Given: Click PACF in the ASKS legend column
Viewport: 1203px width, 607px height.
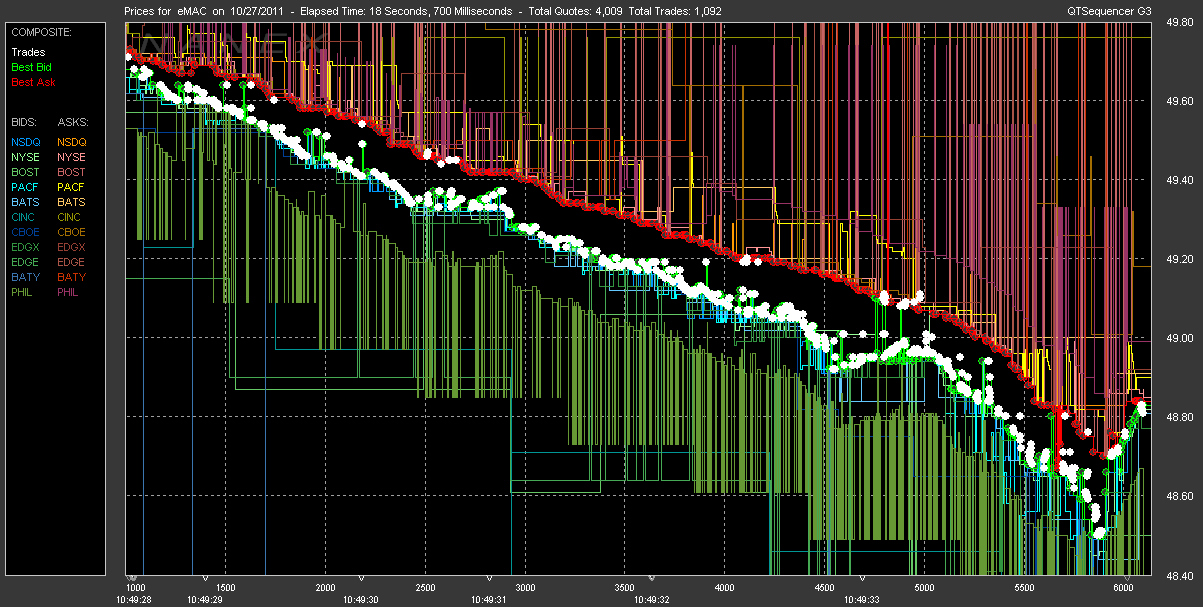Looking at the screenshot, I should pos(72,187).
